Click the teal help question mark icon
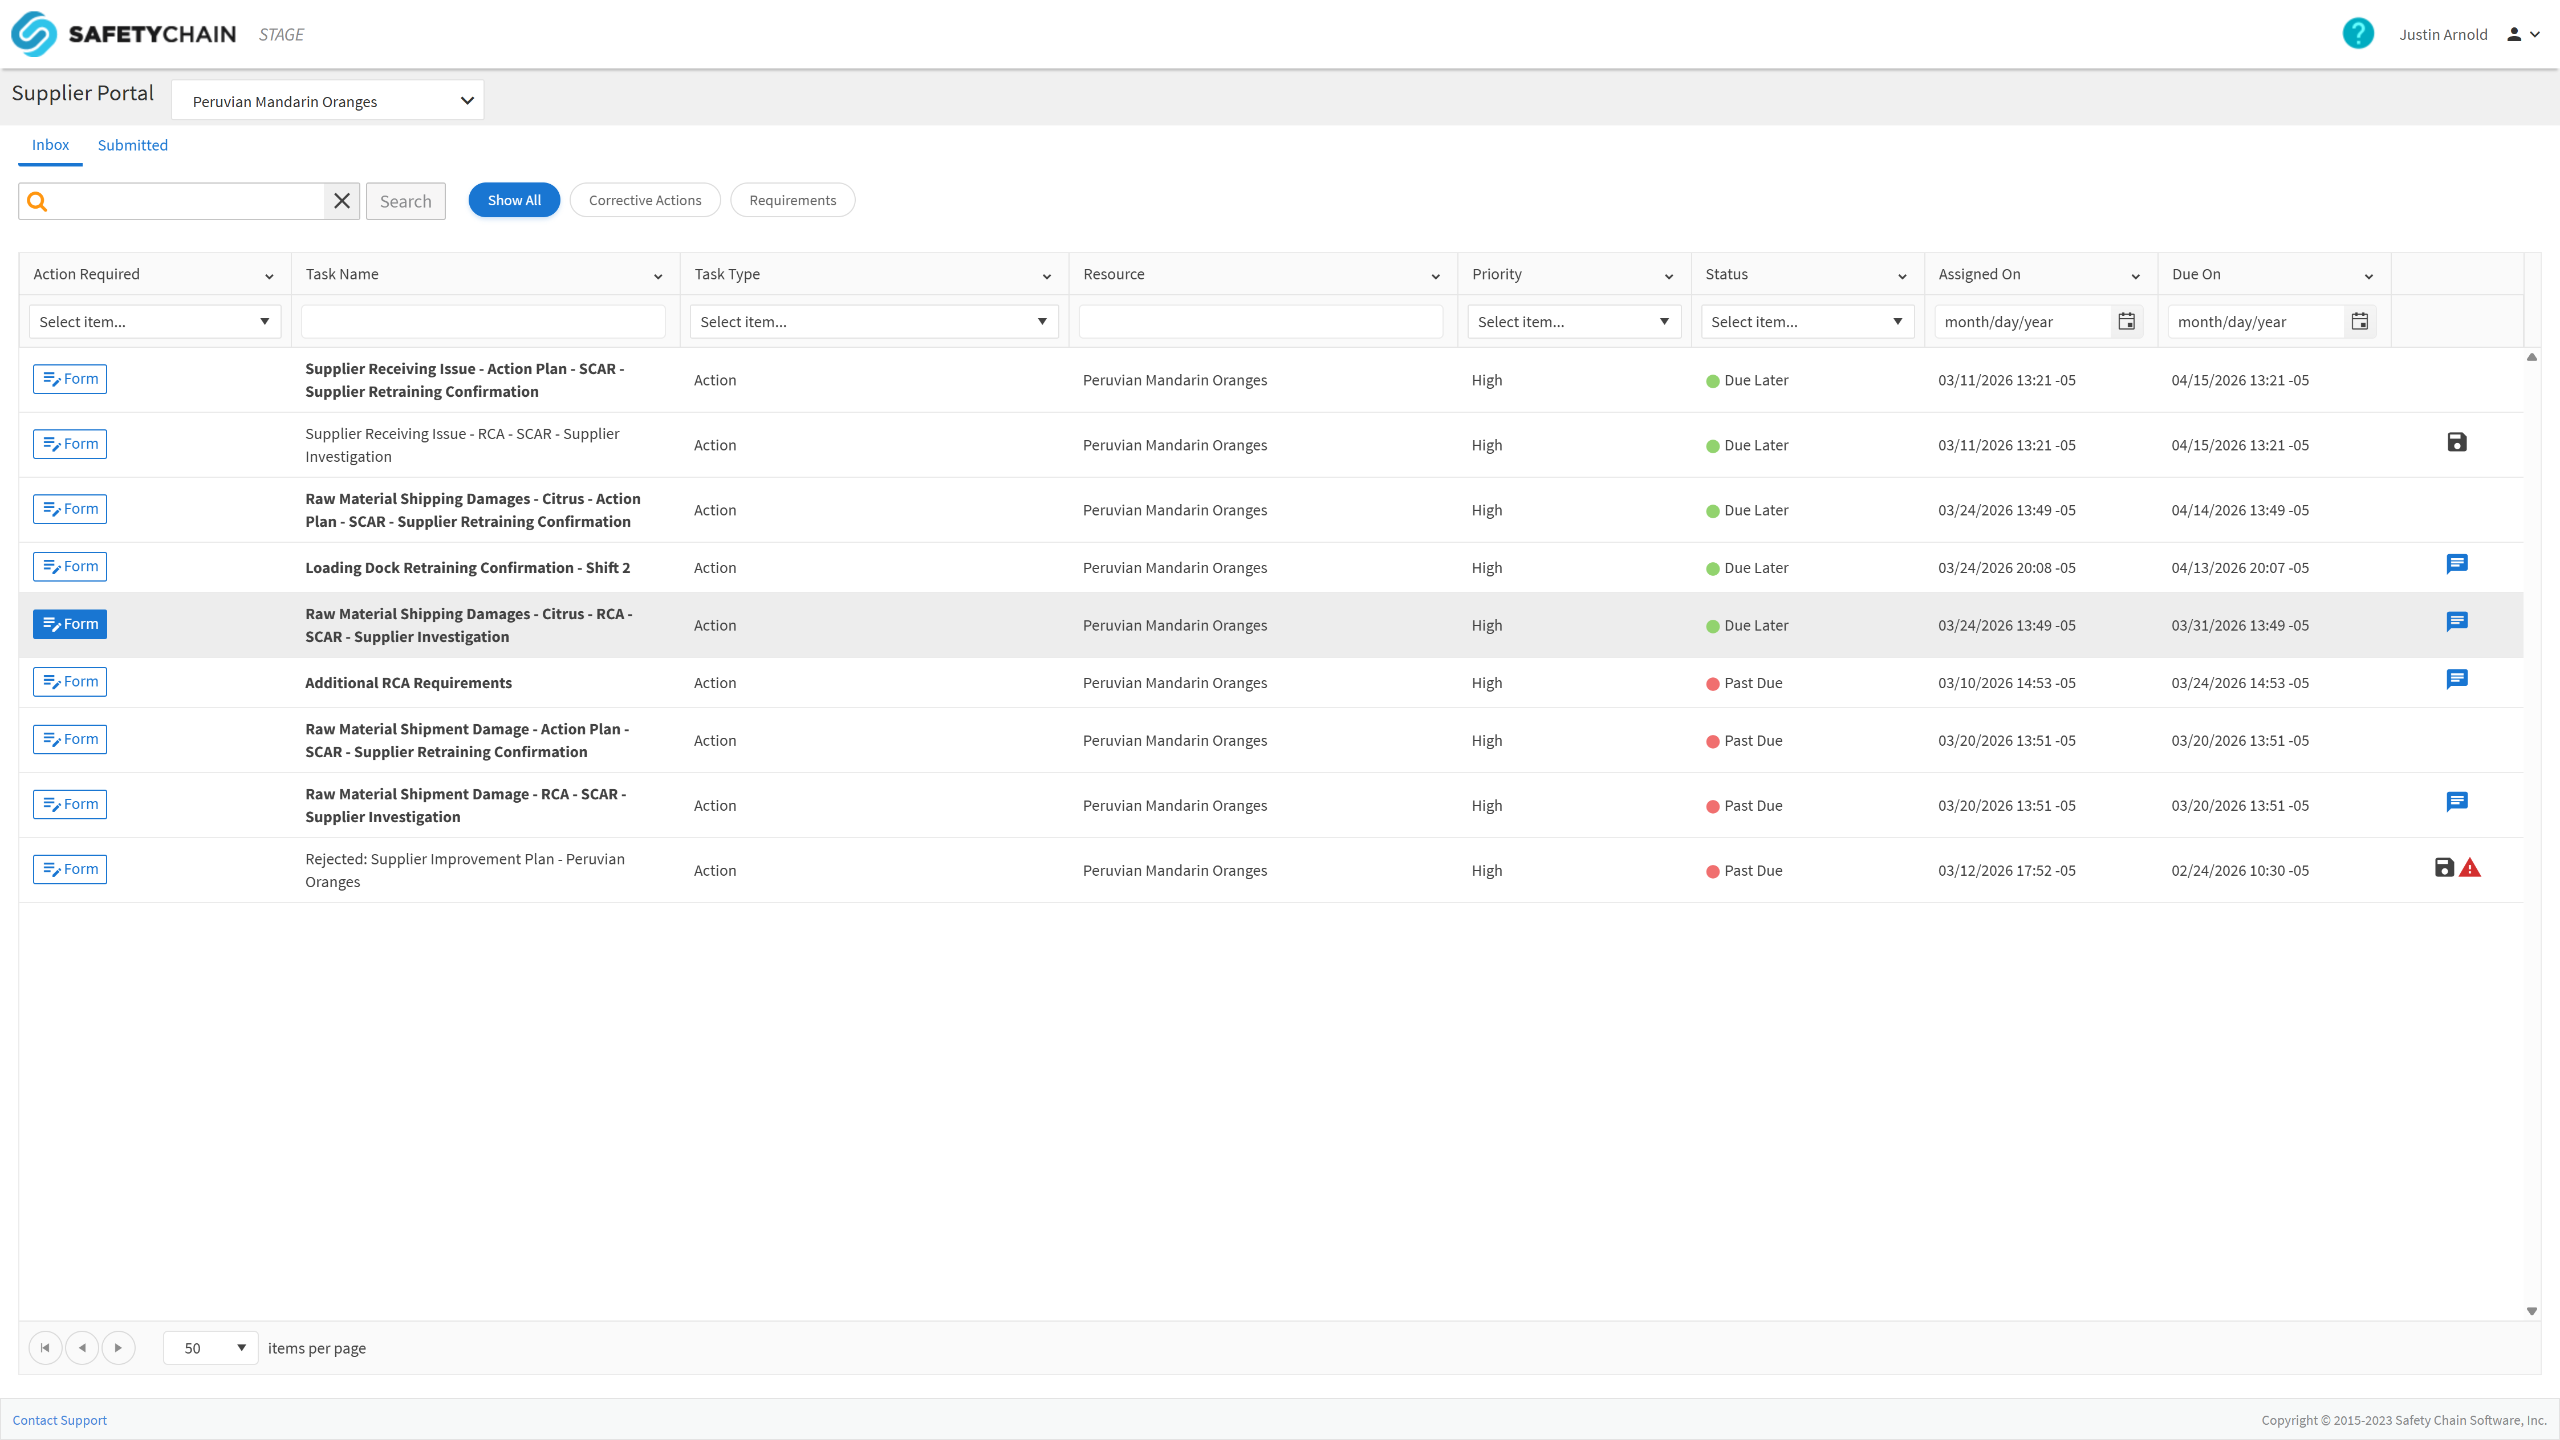This screenshot has height=1440, width=2560. (2357, 34)
